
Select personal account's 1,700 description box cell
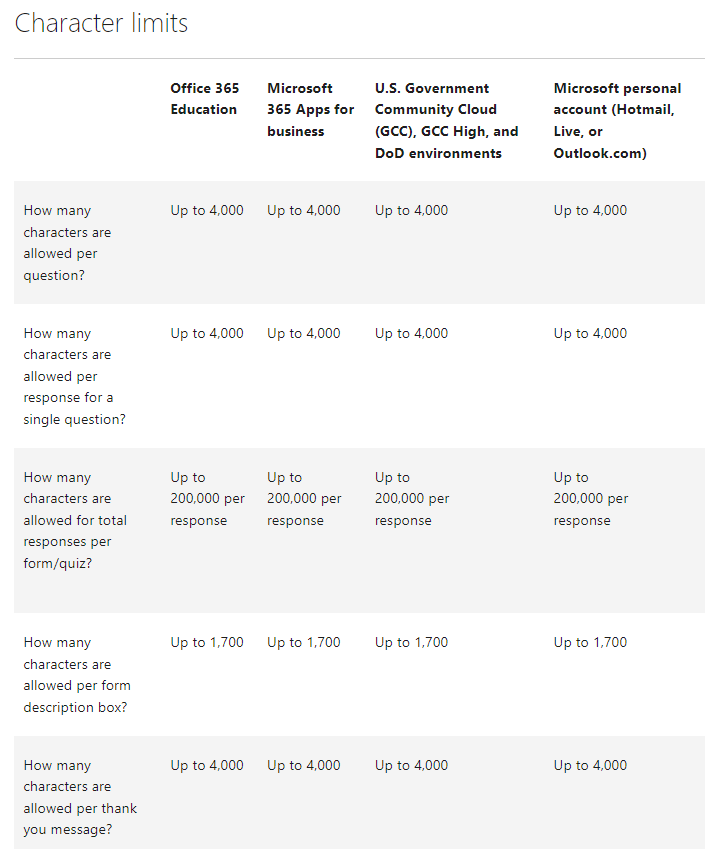click(590, 643)
